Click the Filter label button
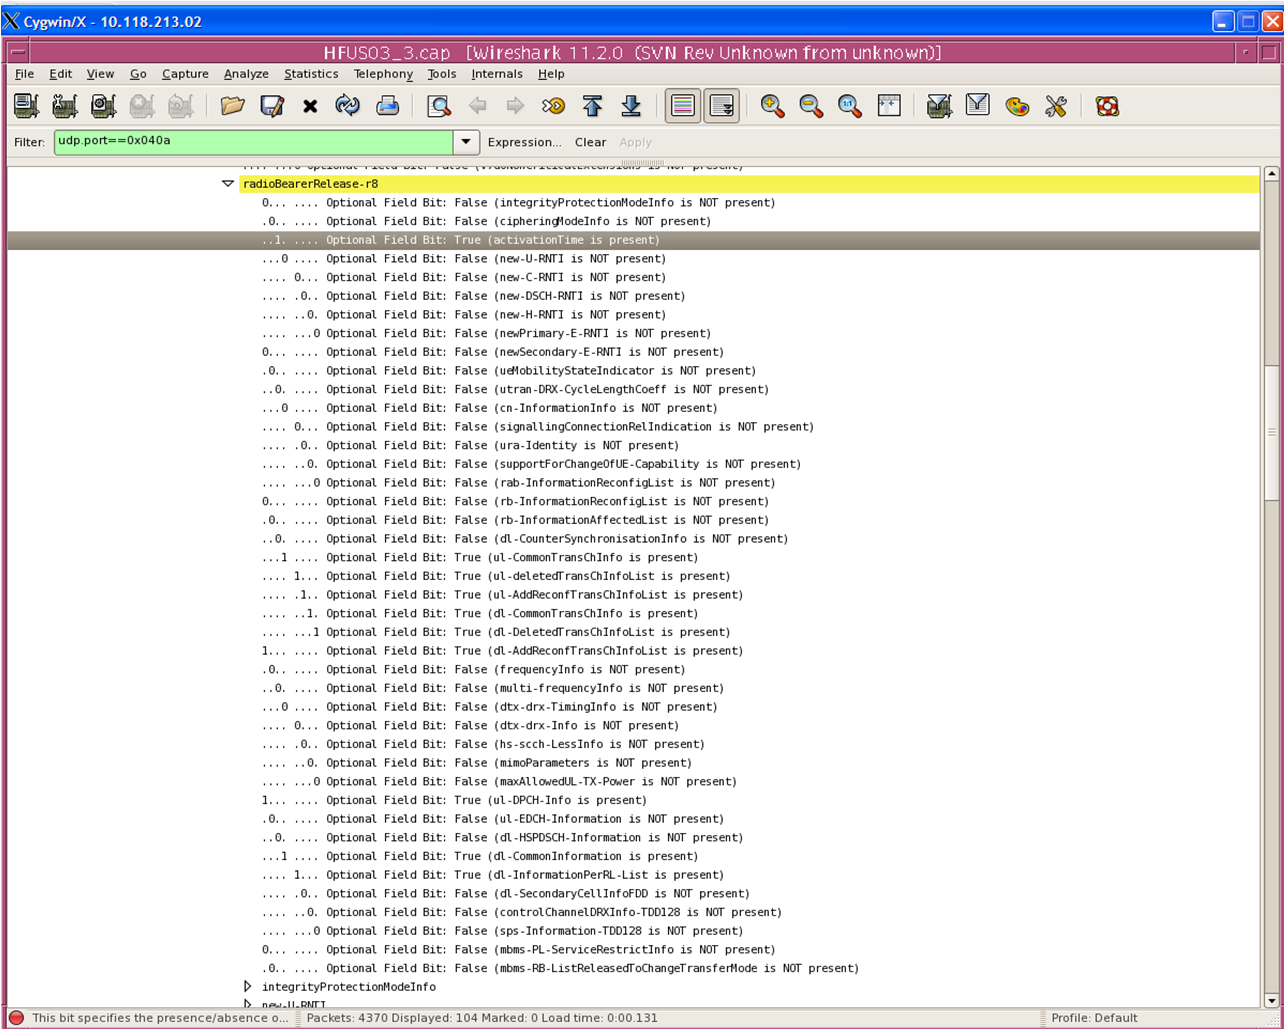 point(30,142)
